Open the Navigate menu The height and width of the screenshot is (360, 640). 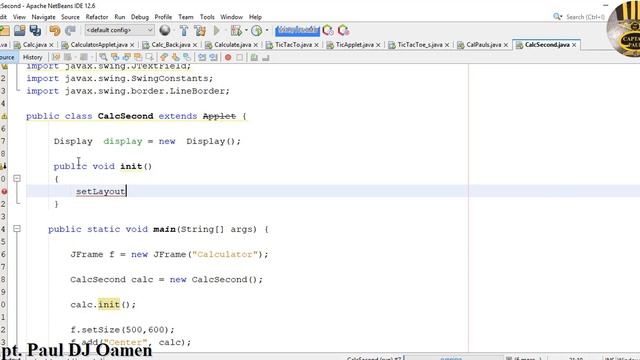click(x=43, y=17)
